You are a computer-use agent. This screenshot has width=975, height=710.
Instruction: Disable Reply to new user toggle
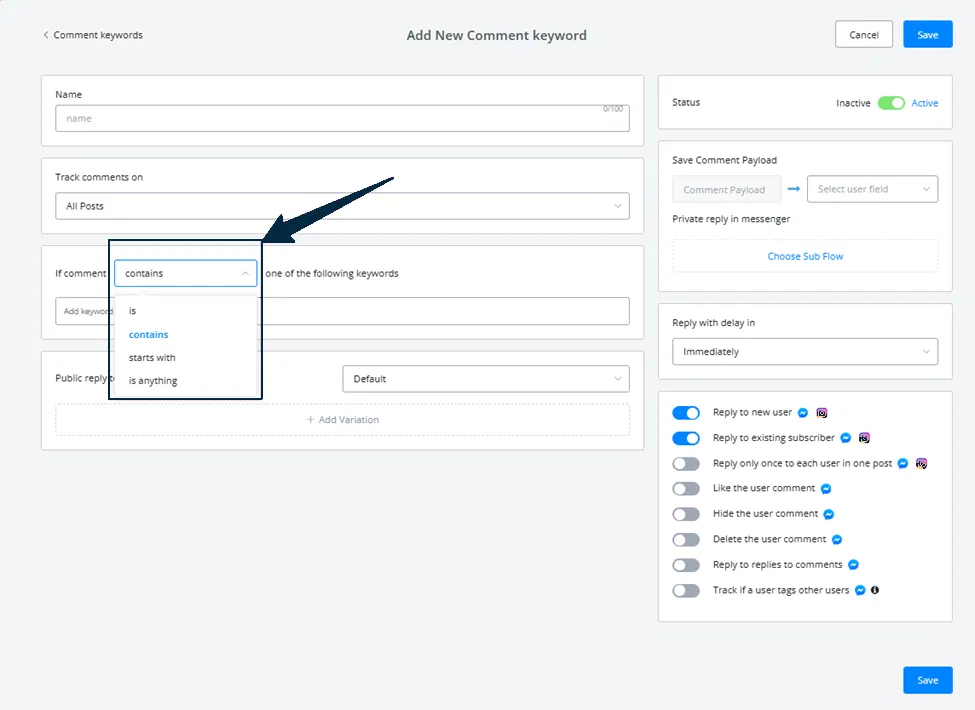pos(686,413)
